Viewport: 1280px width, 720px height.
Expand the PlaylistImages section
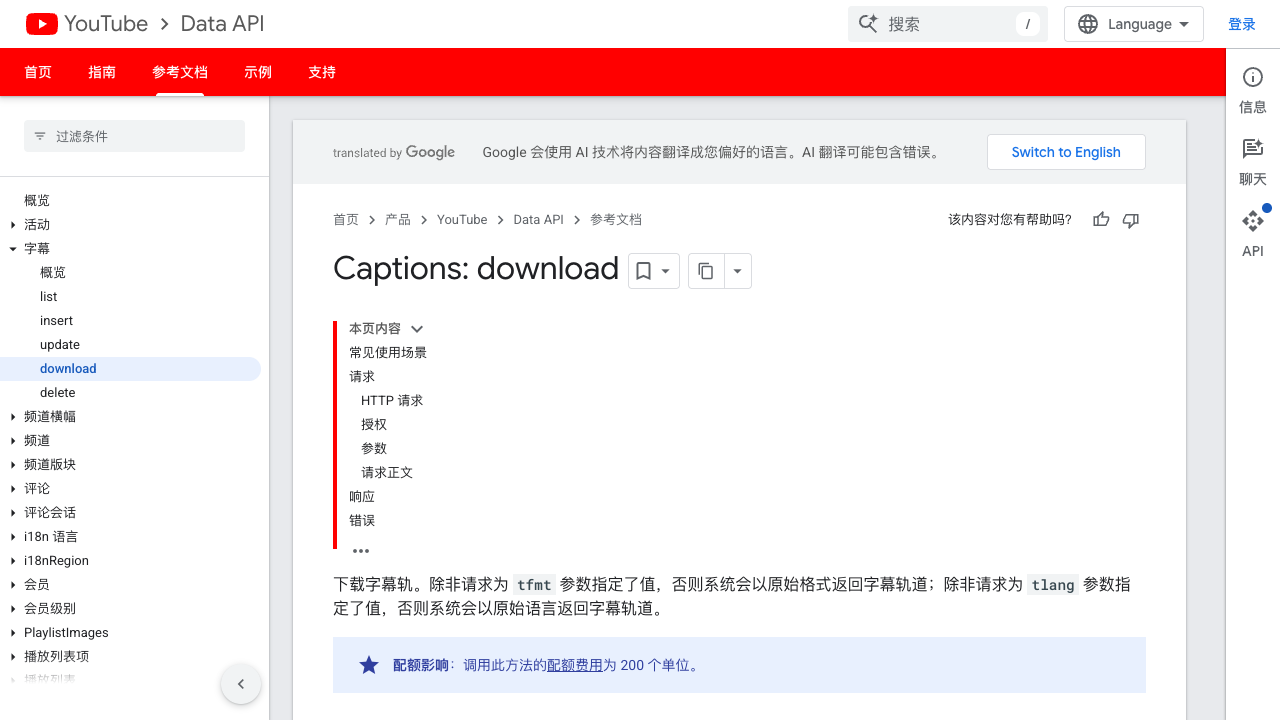[13, 633]
